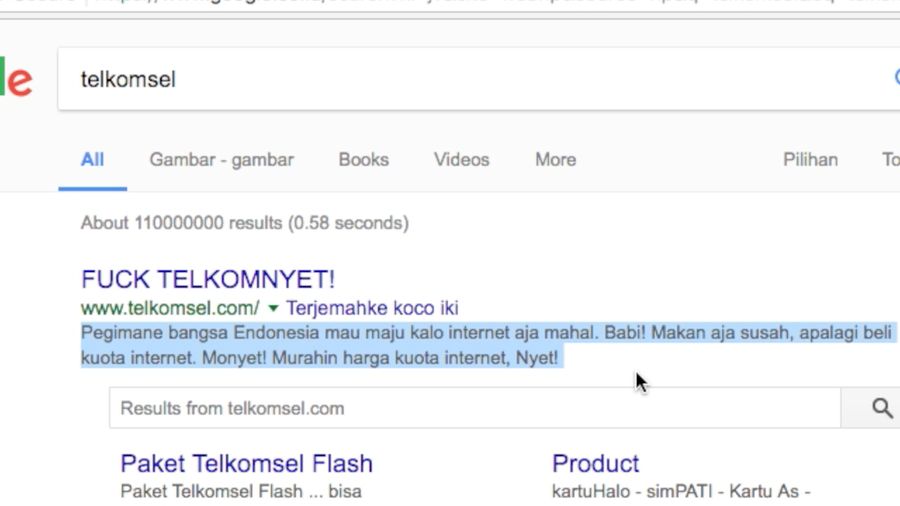Click the magnifier icon for site search
Screen dimensions: 900x506
click(x=882, y=408)
